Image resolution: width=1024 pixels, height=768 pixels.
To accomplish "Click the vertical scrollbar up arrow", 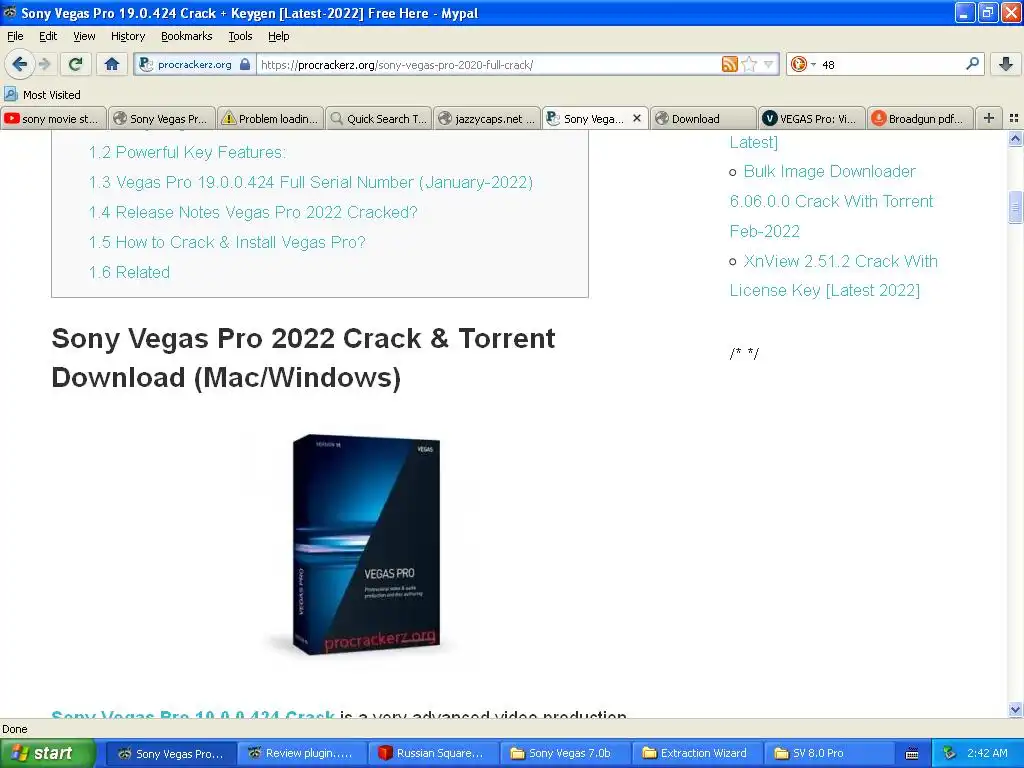I will pos(1015,138).
